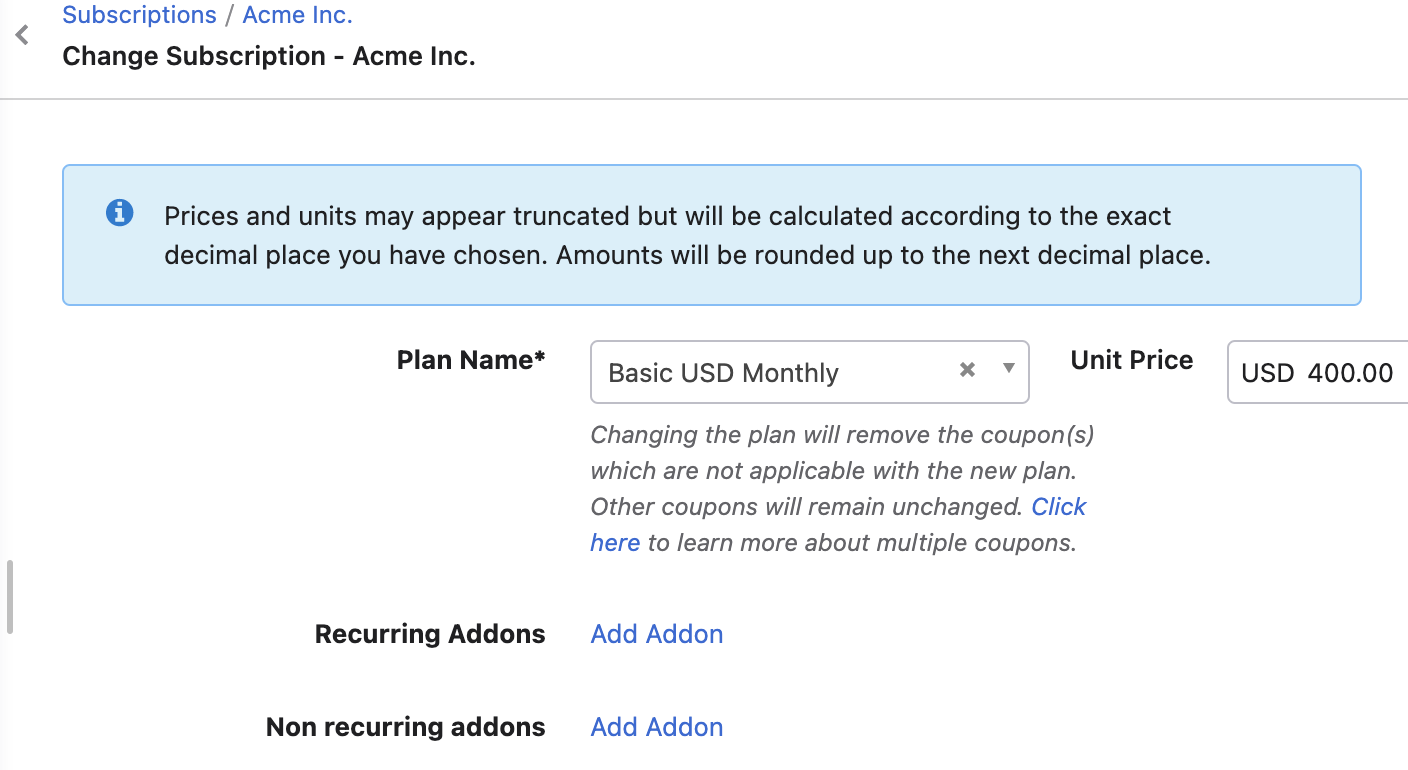Add Addon under Non recurring addons

(x=657, y=727)
